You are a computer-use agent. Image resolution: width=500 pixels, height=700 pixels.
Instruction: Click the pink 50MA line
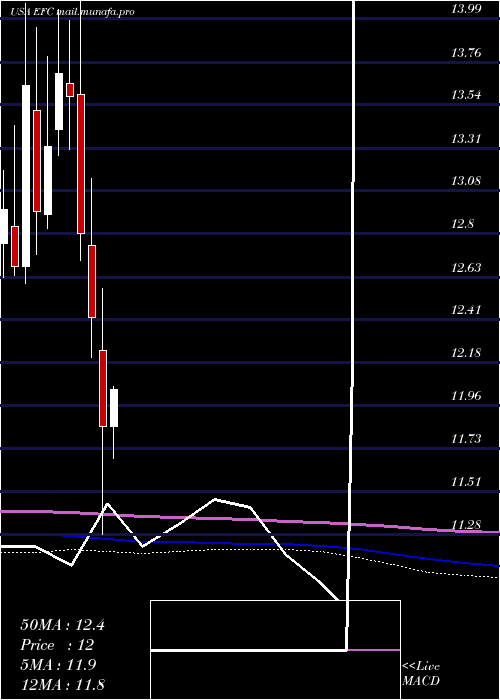coord(250,519)
